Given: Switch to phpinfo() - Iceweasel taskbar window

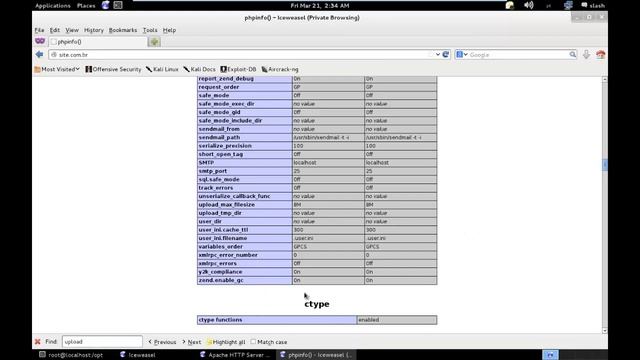Looking at the screenshot, I should [x=316, y=355].
